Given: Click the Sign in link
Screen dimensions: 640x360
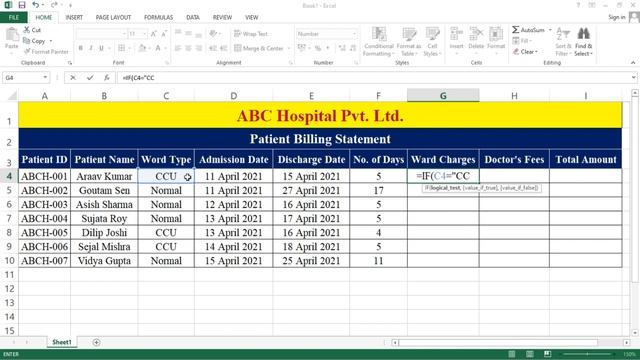Looking at the screenshot, I should pos(616,17).
